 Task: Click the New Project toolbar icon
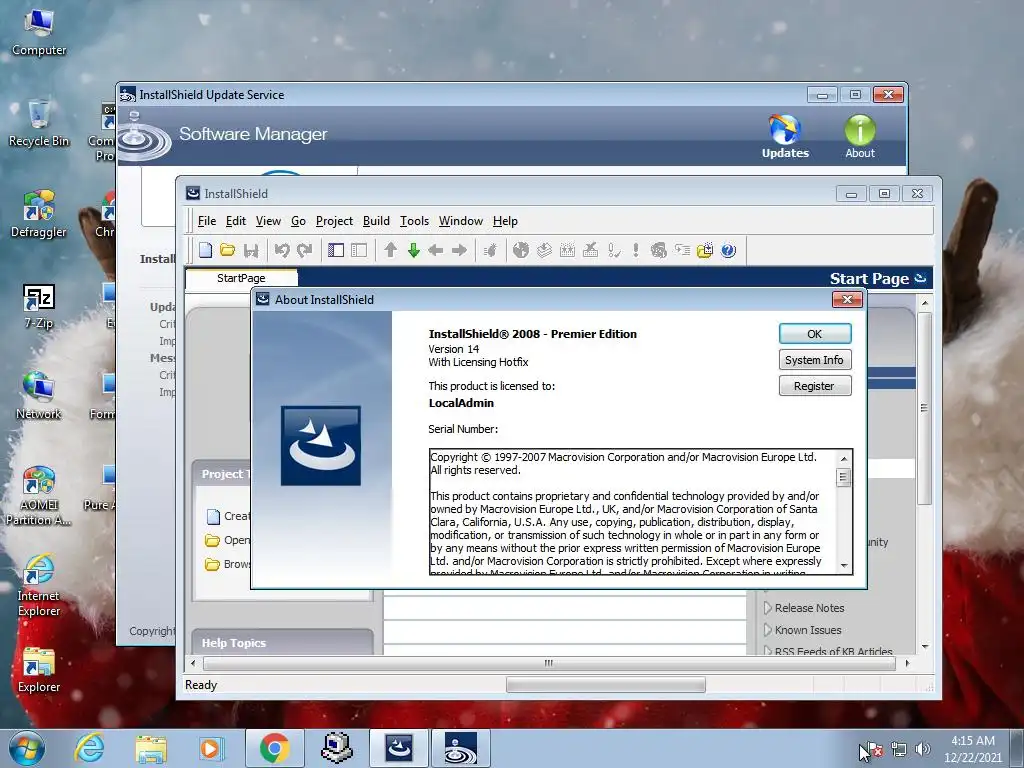pyautogui.click(x=206, y=250)
